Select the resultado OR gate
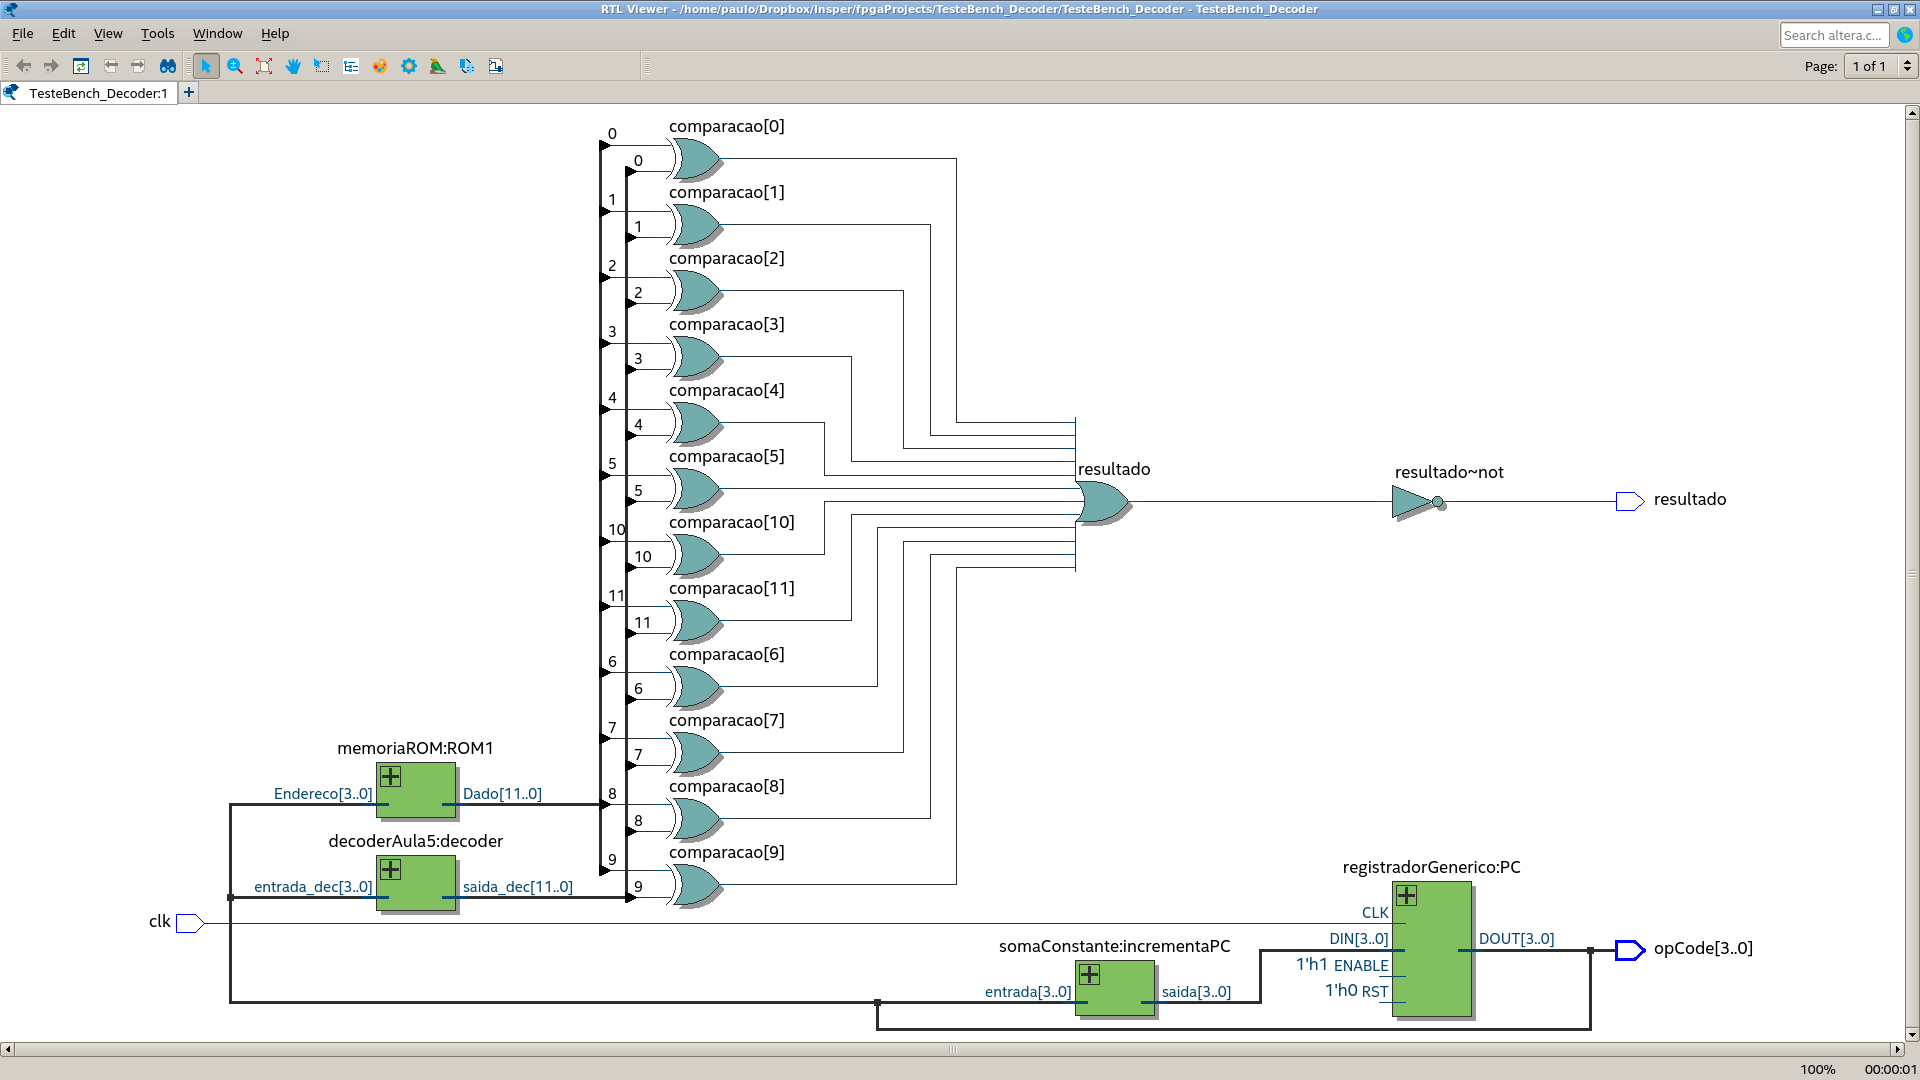 [x=1103, y=502]
